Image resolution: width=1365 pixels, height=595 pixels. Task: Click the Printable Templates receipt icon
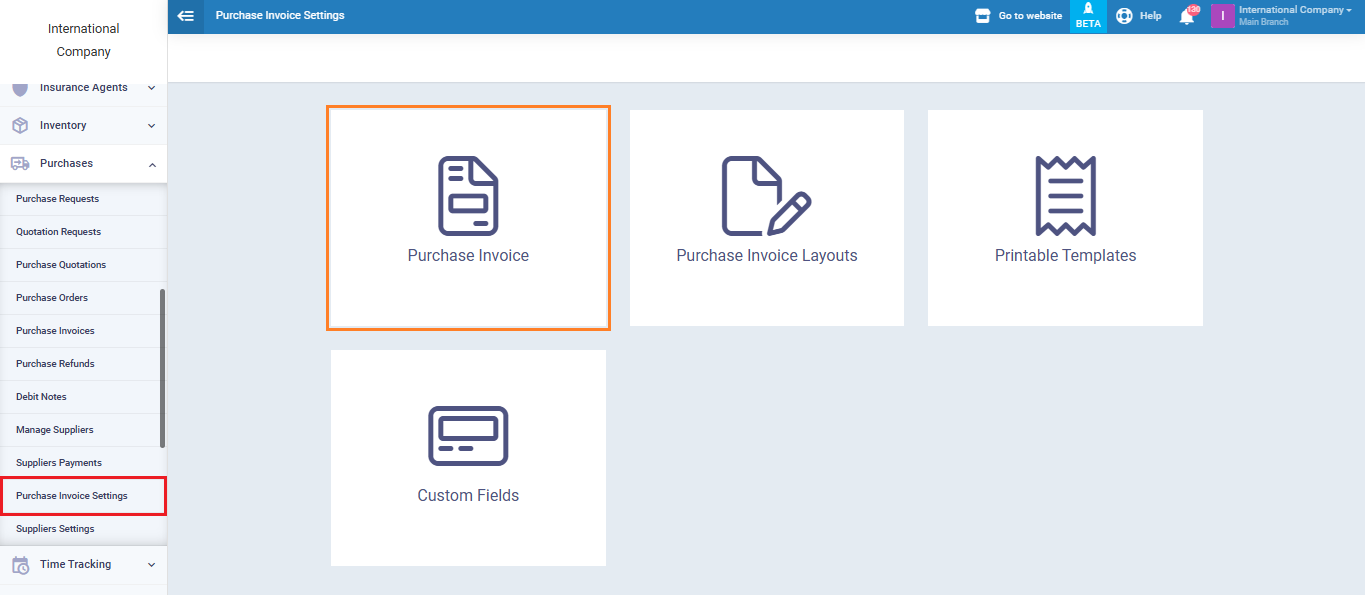point(1065,196)
